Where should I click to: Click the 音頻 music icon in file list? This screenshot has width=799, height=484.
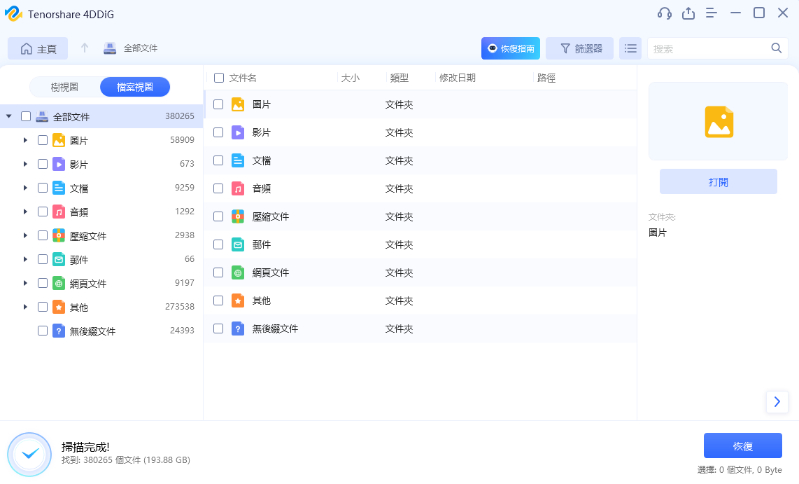(238, 188)
